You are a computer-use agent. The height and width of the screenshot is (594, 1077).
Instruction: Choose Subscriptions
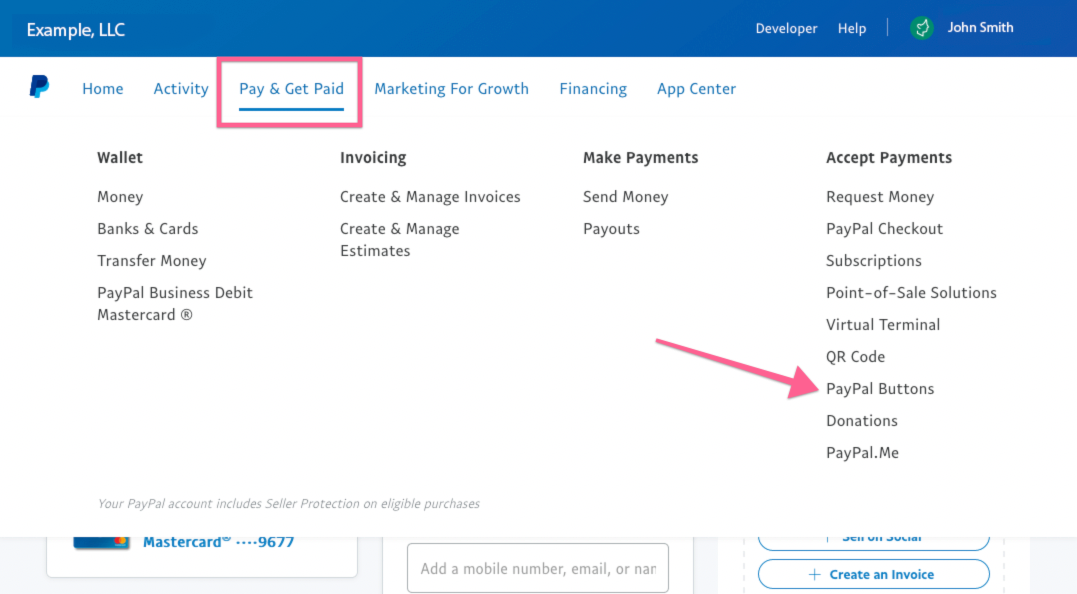click(874, 261)
